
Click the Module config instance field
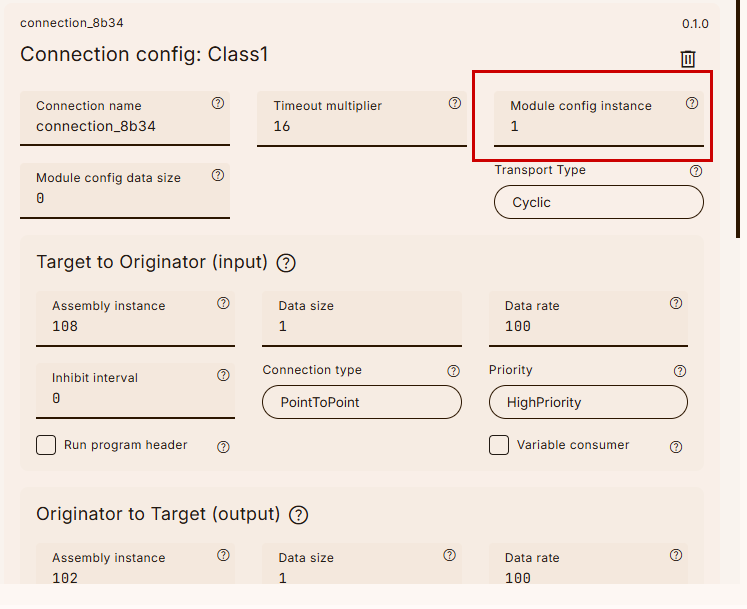(x=598, y=127)
